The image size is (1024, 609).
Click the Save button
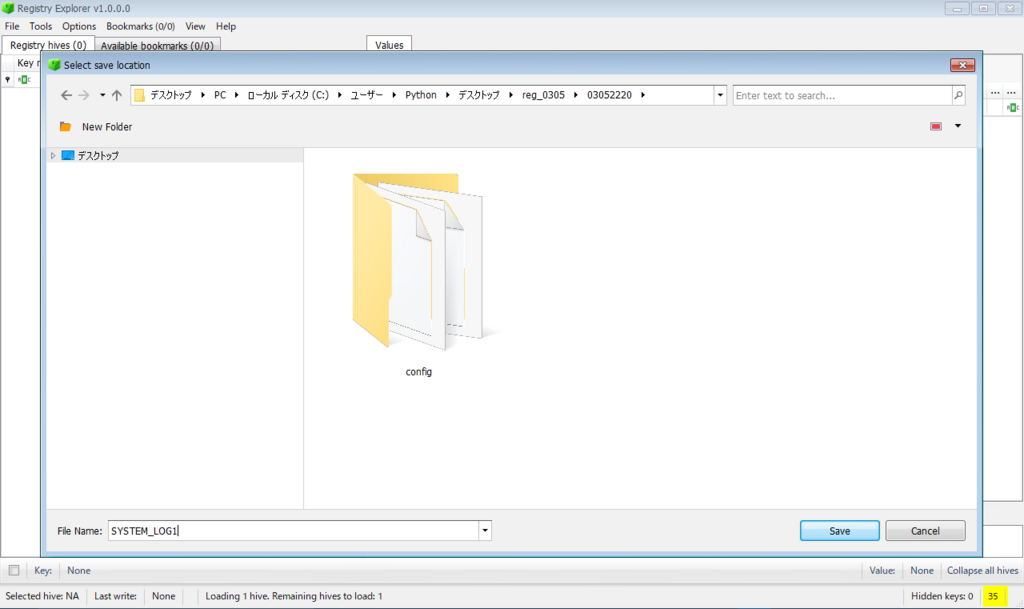839,531
